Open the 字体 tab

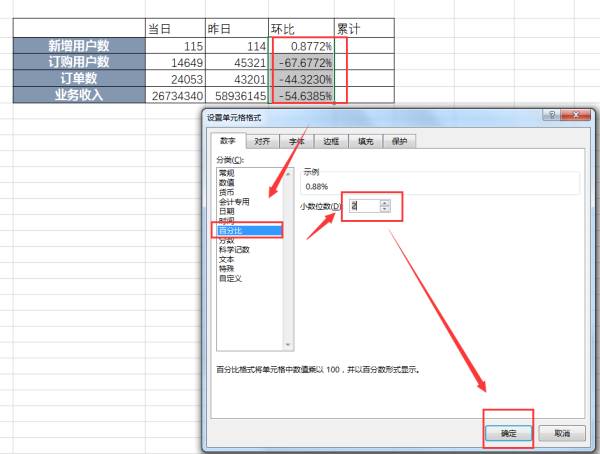point(297,142)
